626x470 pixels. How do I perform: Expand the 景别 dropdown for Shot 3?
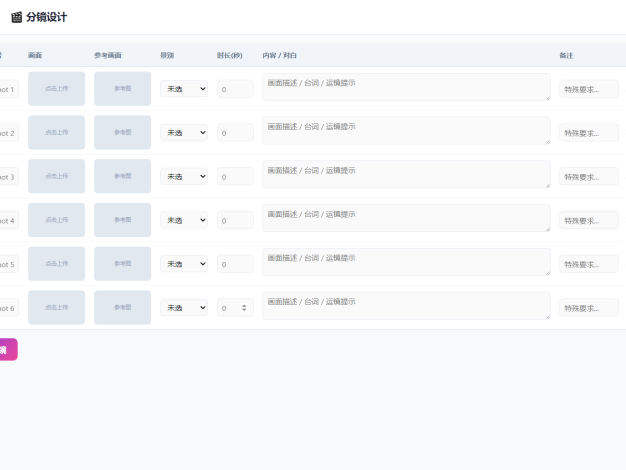[184, 176]
